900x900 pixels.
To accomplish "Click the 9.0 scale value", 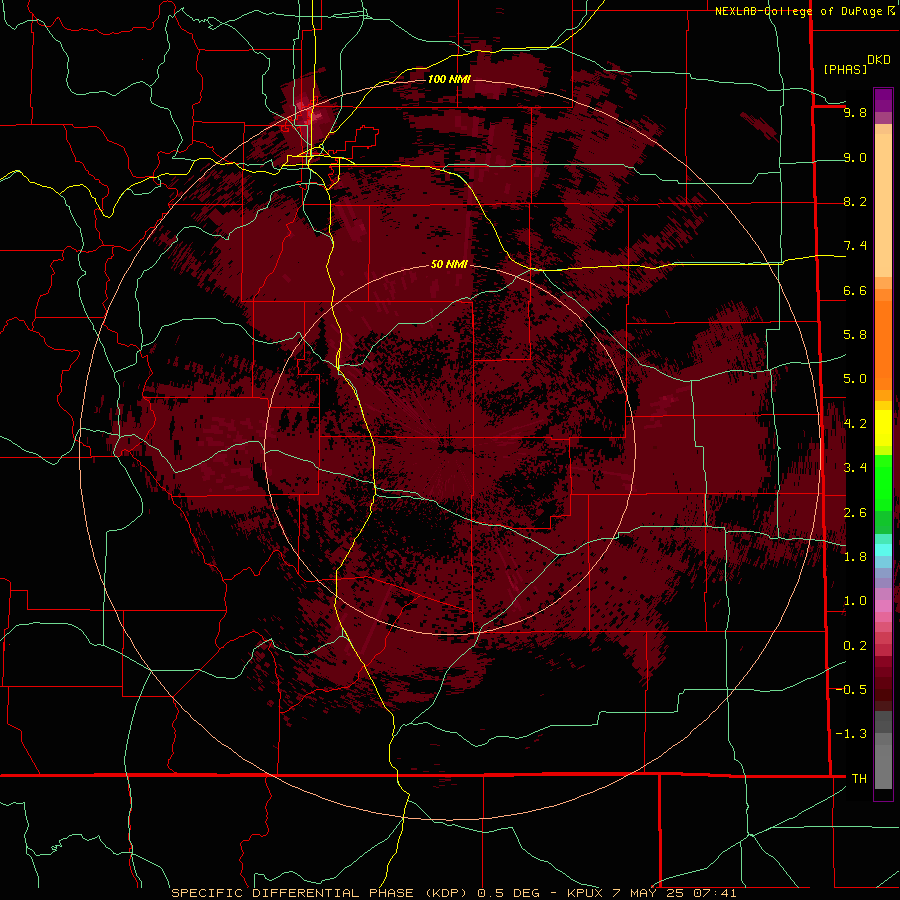I will coord(855,158).
